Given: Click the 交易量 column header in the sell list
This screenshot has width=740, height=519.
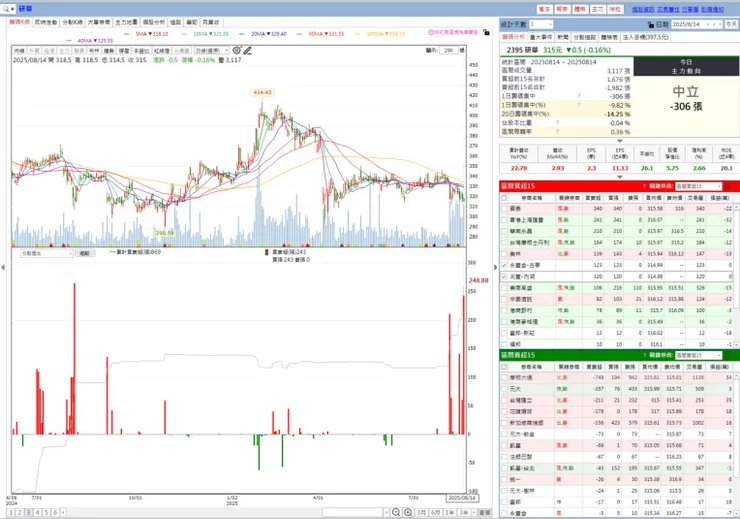Looking at the screenshot, I should (695, 367).
